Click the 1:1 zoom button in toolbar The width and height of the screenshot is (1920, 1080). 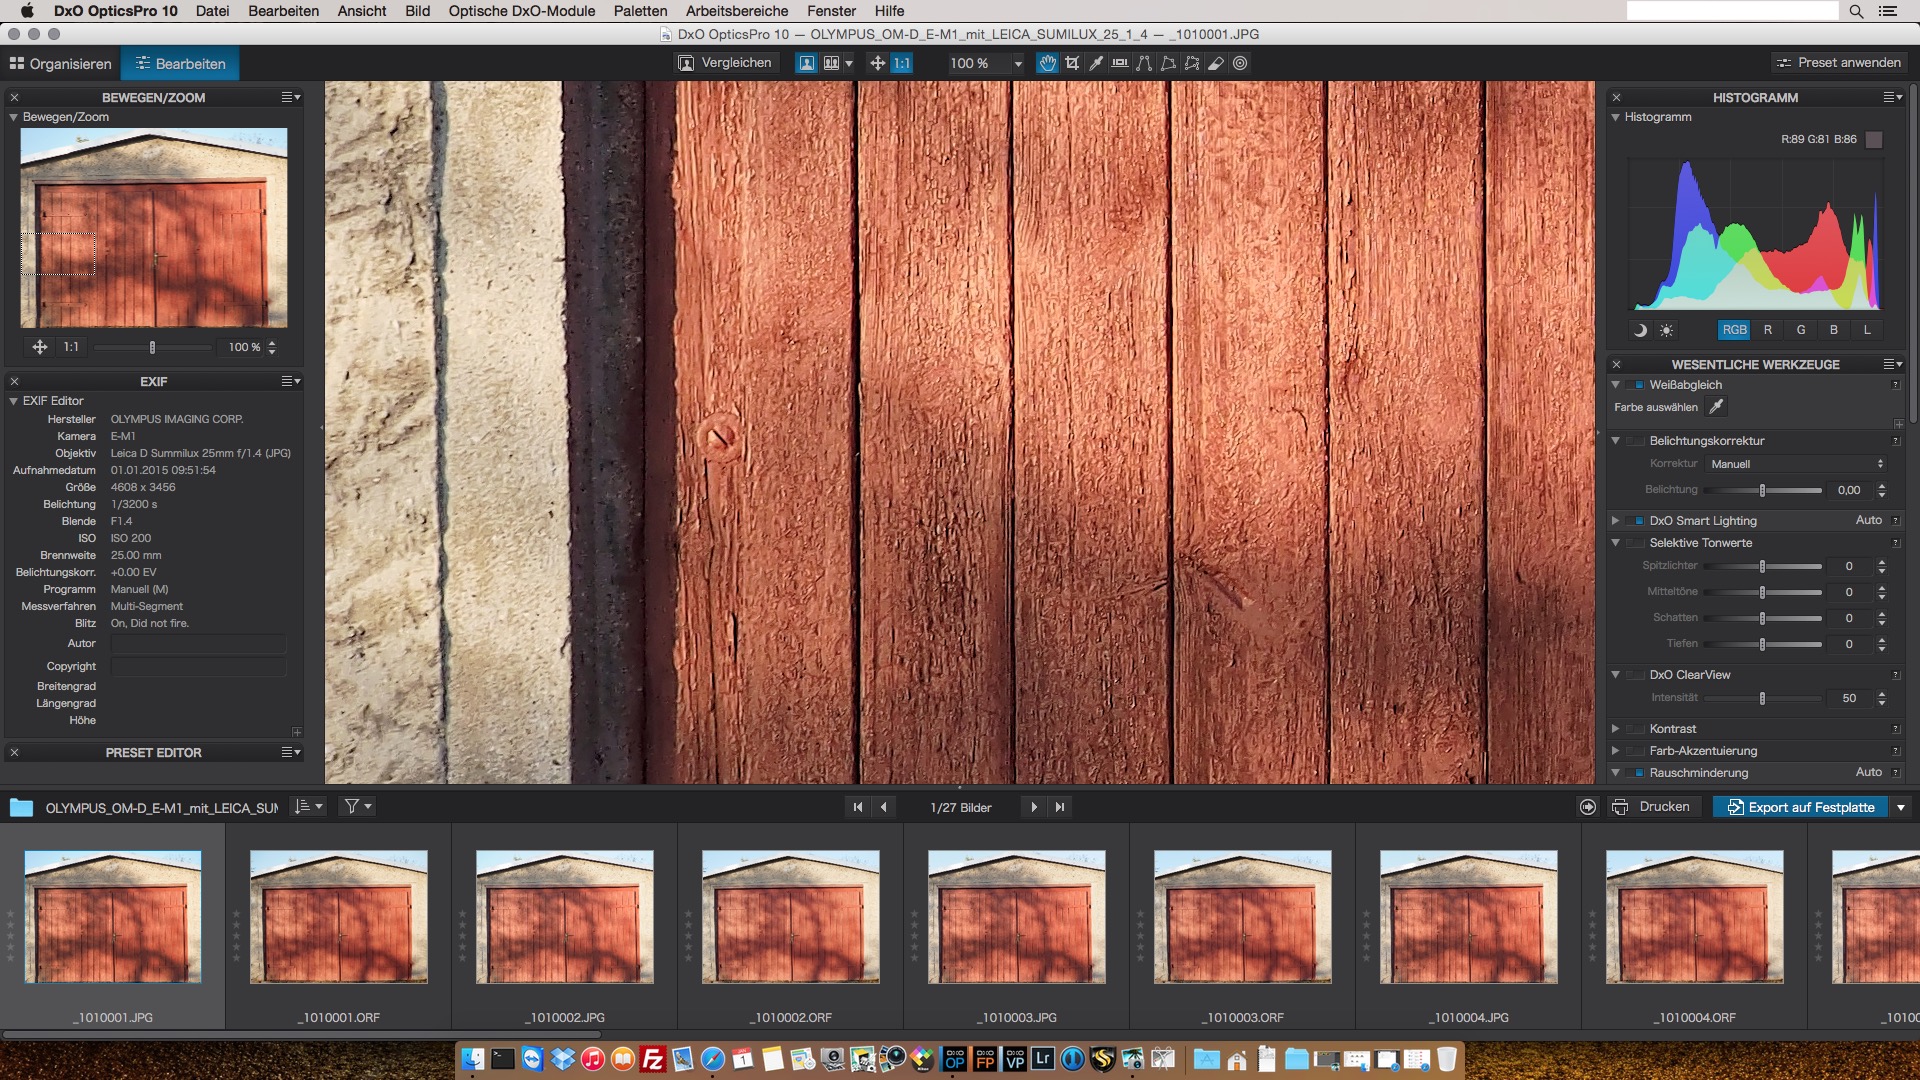902,63
